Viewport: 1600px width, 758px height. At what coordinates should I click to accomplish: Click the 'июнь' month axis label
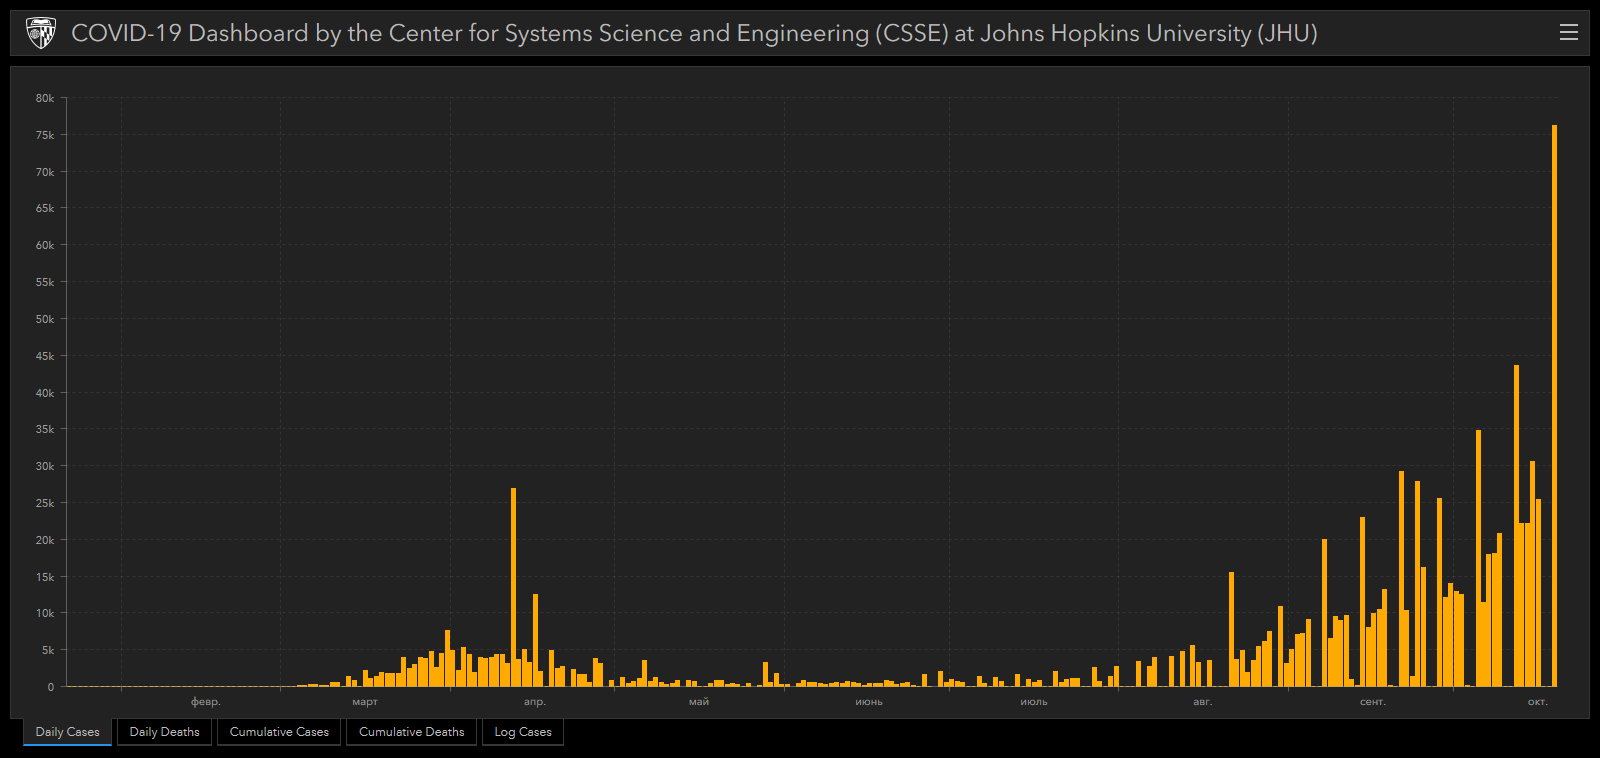[x=869, y=702]
